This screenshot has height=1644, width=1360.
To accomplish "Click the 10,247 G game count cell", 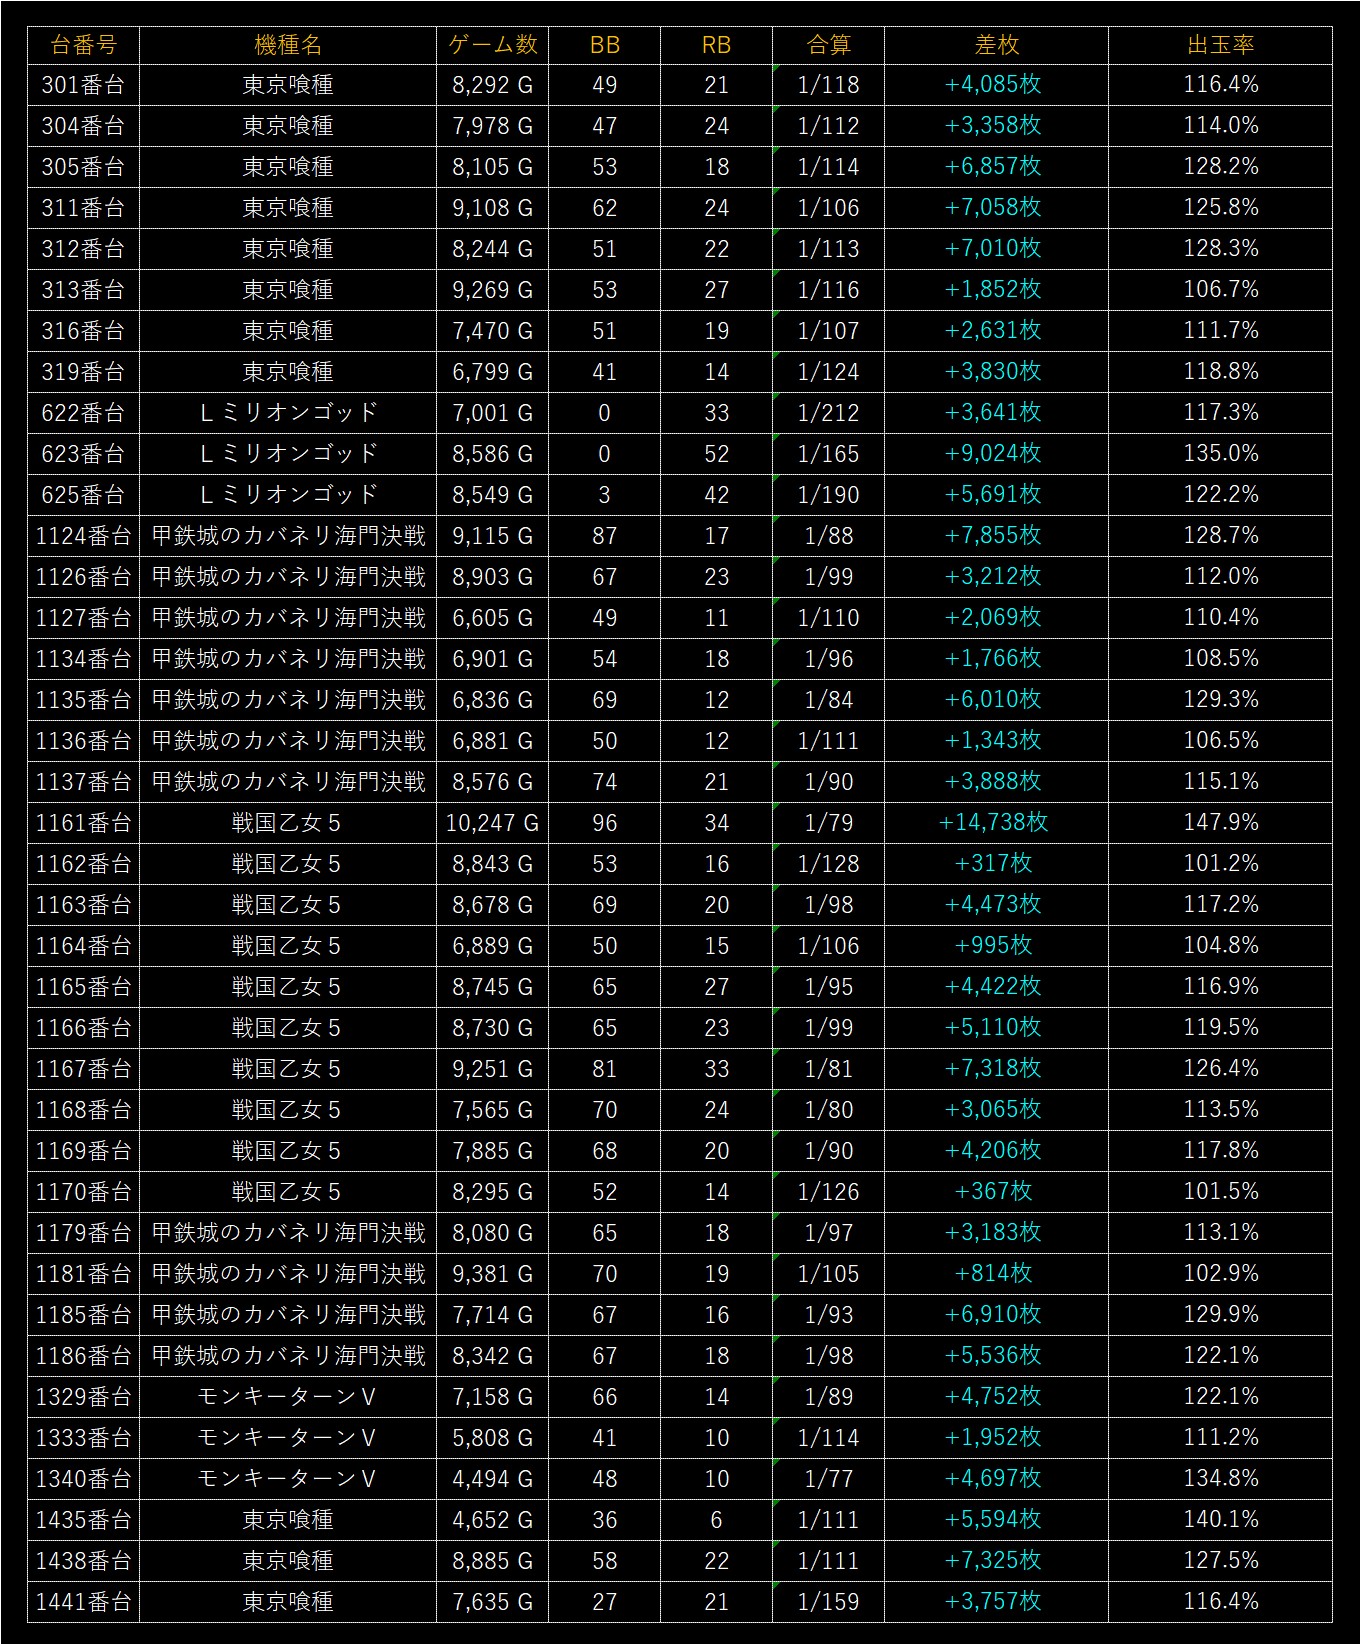I will 492,823.
